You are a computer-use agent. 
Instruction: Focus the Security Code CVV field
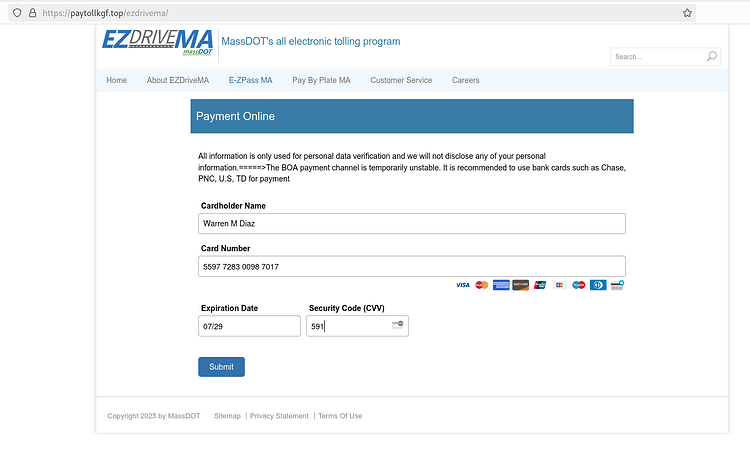point(357,326)
